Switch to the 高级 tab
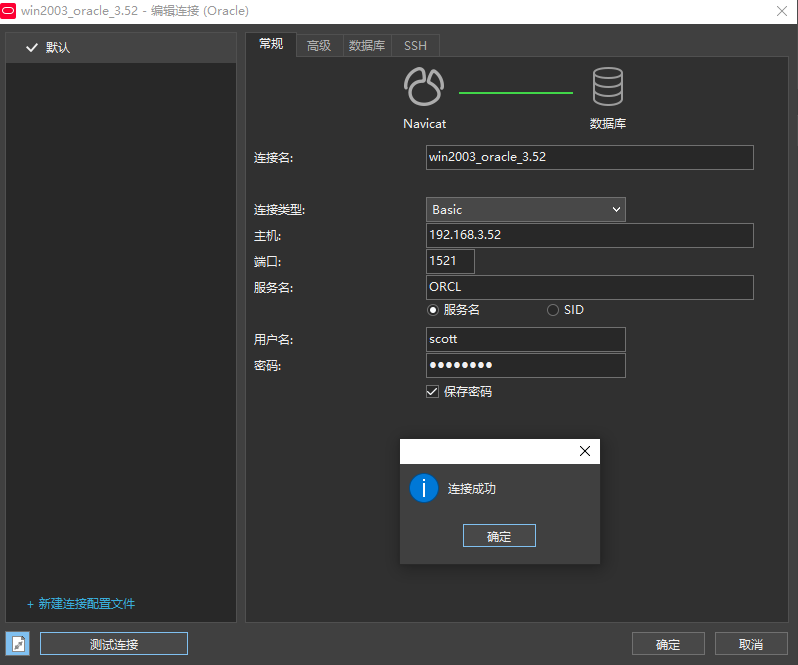 [319, 46]
